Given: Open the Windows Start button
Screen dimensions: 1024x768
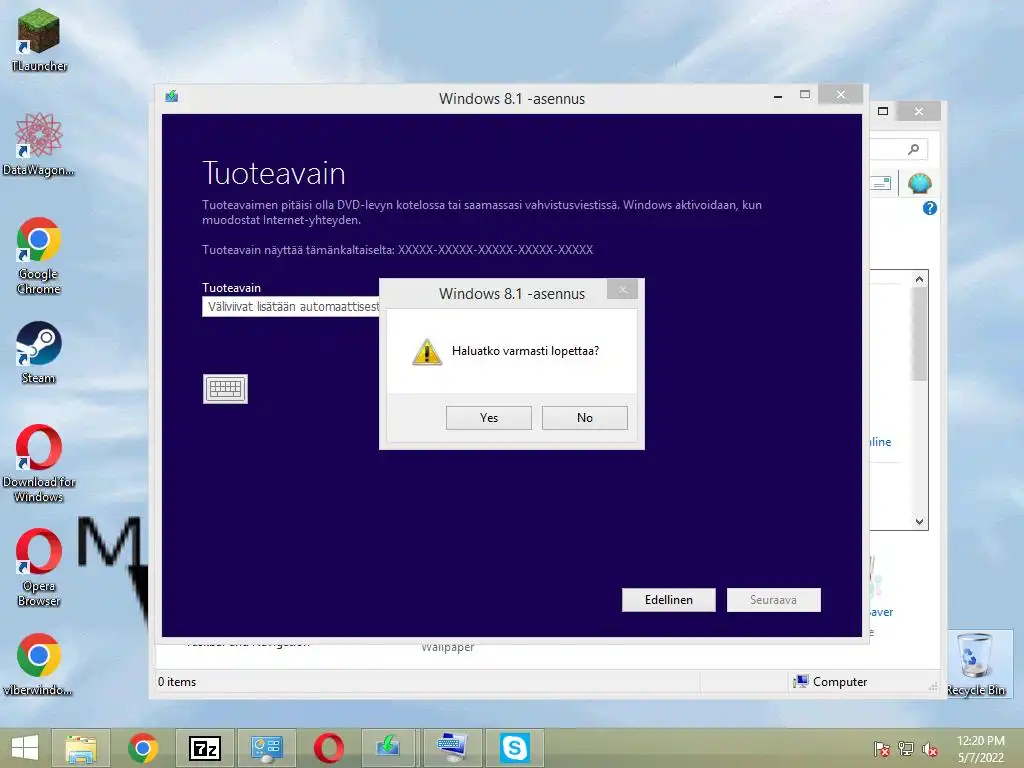Looking at the screenshot, I should point(24,748).
